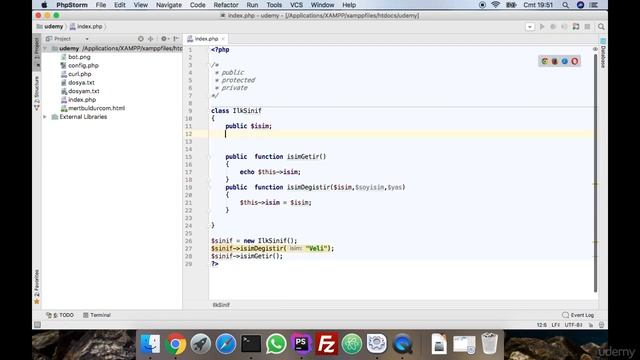Screen dimensions: 640x360
Task: Click udemy breadcrumb in navigation bar
Action: (x=50, y=27)
